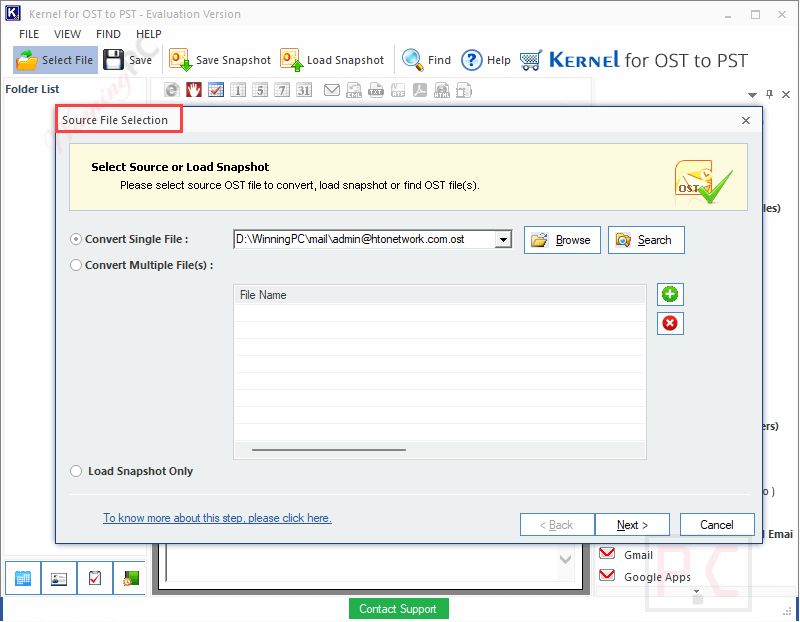800x622 pixels.
Task: Add a file with the green plus button
Action: coord(670,294)
